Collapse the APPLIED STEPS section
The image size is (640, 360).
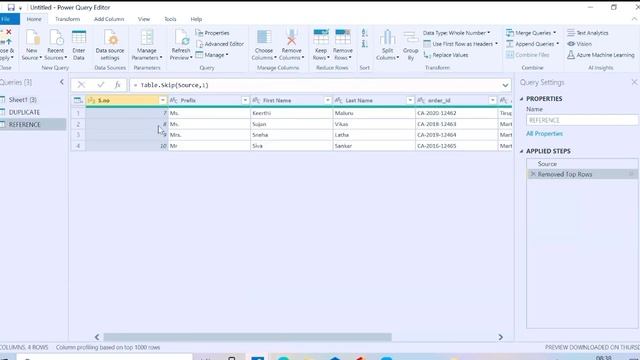click(522, 151)
